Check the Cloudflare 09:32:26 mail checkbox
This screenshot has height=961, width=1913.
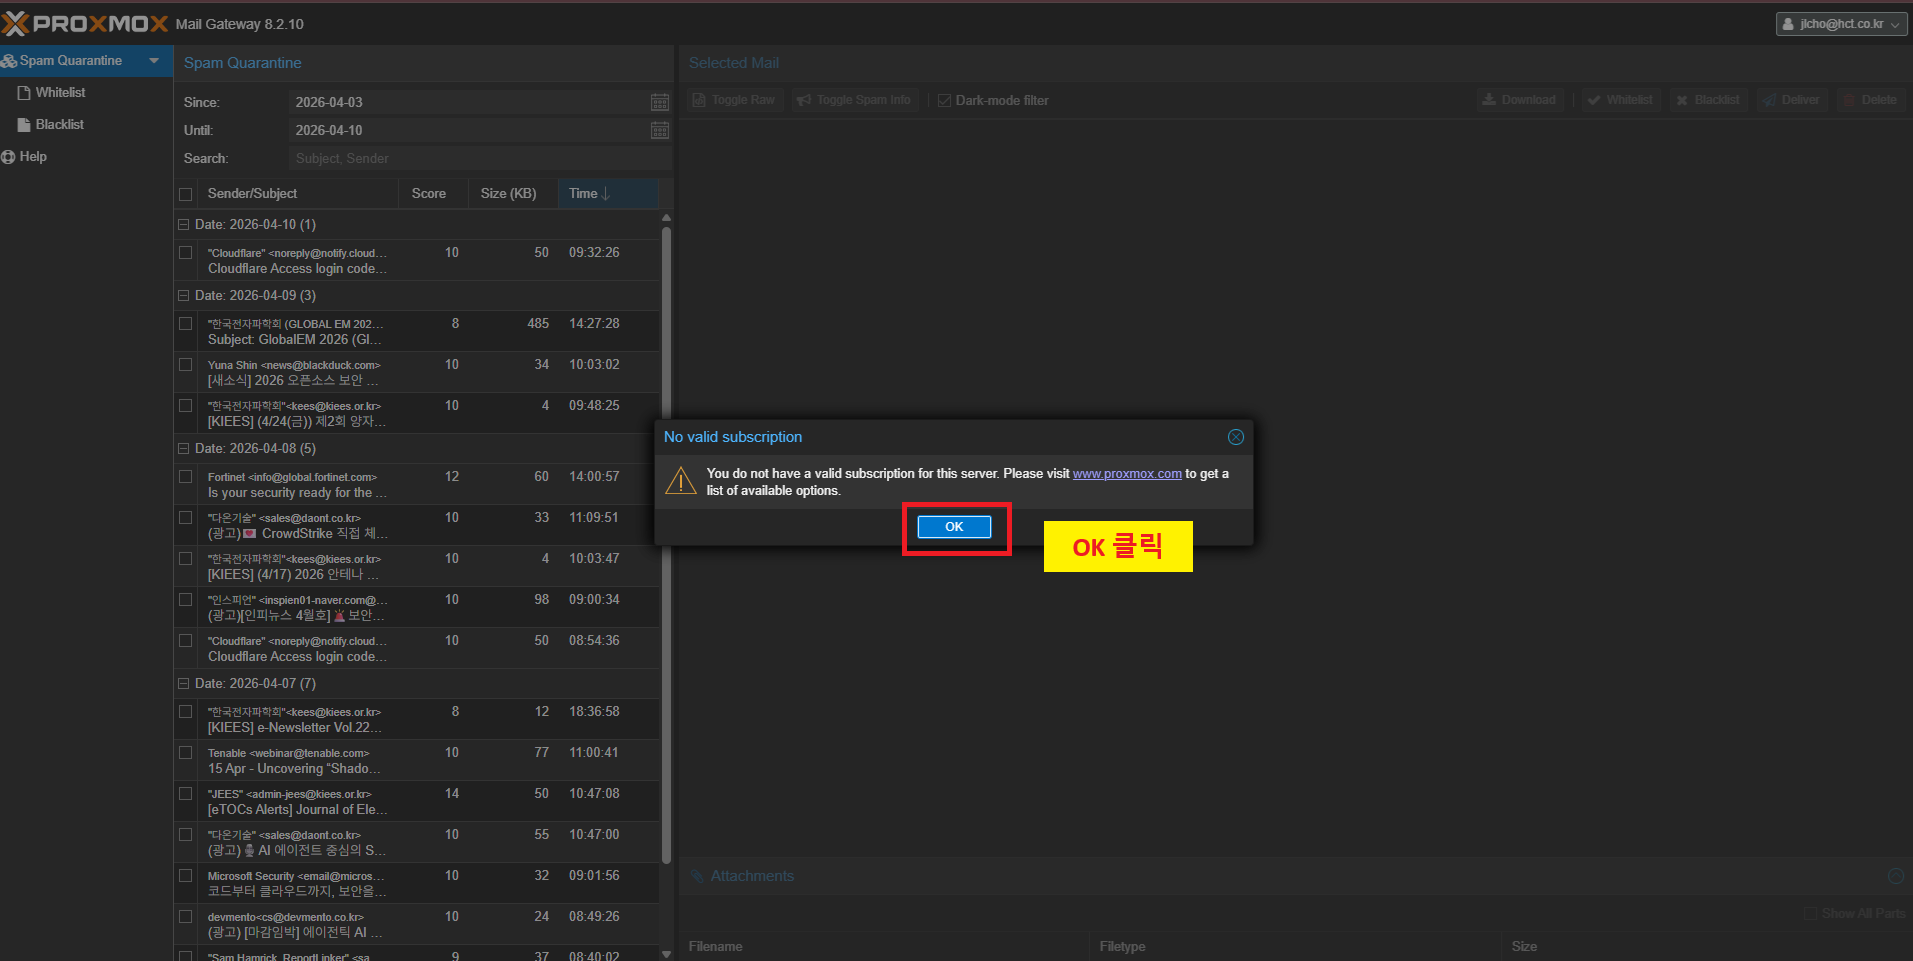[185, 253]
